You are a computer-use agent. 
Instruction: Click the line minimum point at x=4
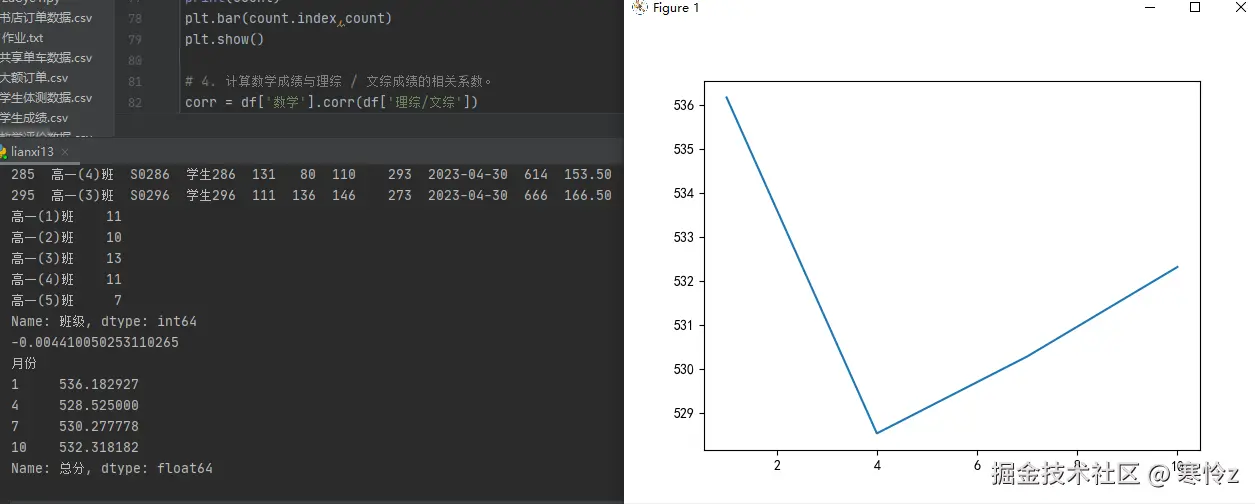tap(877, 433)
